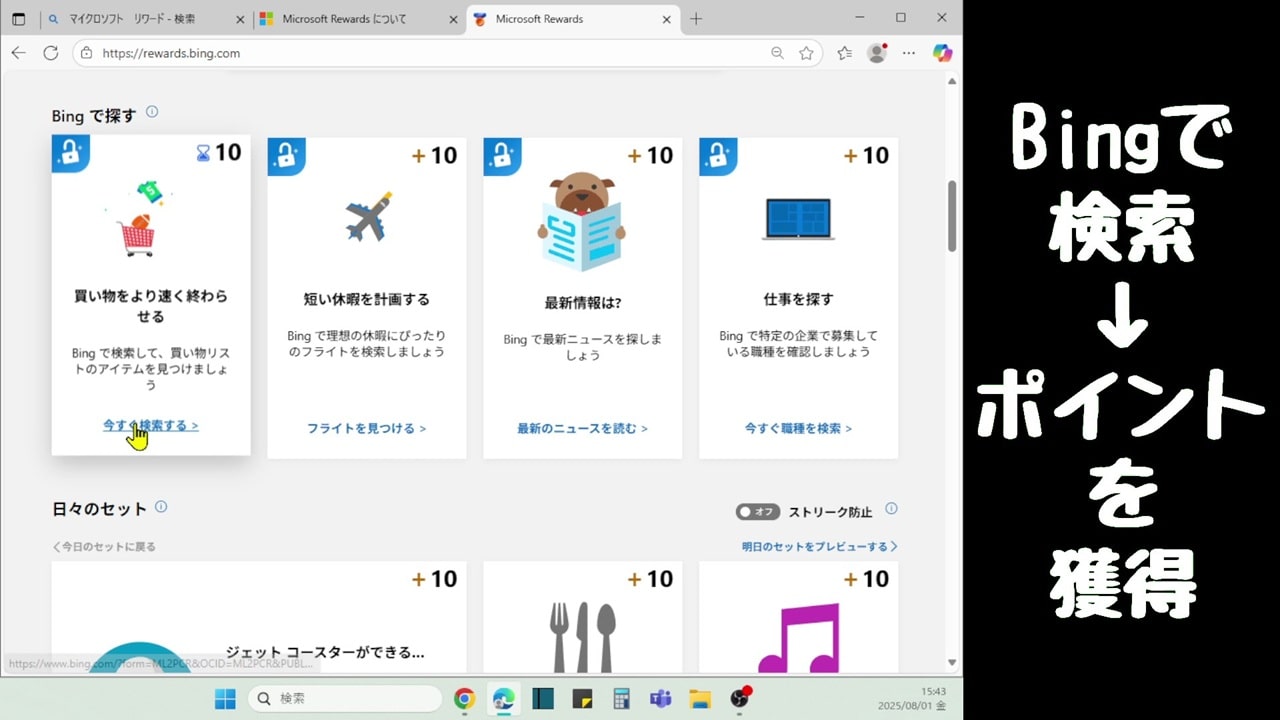Viewport: 1280px width, 720px height.
Task: Click 今すぐ職種を検索 link
Action: point(798,428)
